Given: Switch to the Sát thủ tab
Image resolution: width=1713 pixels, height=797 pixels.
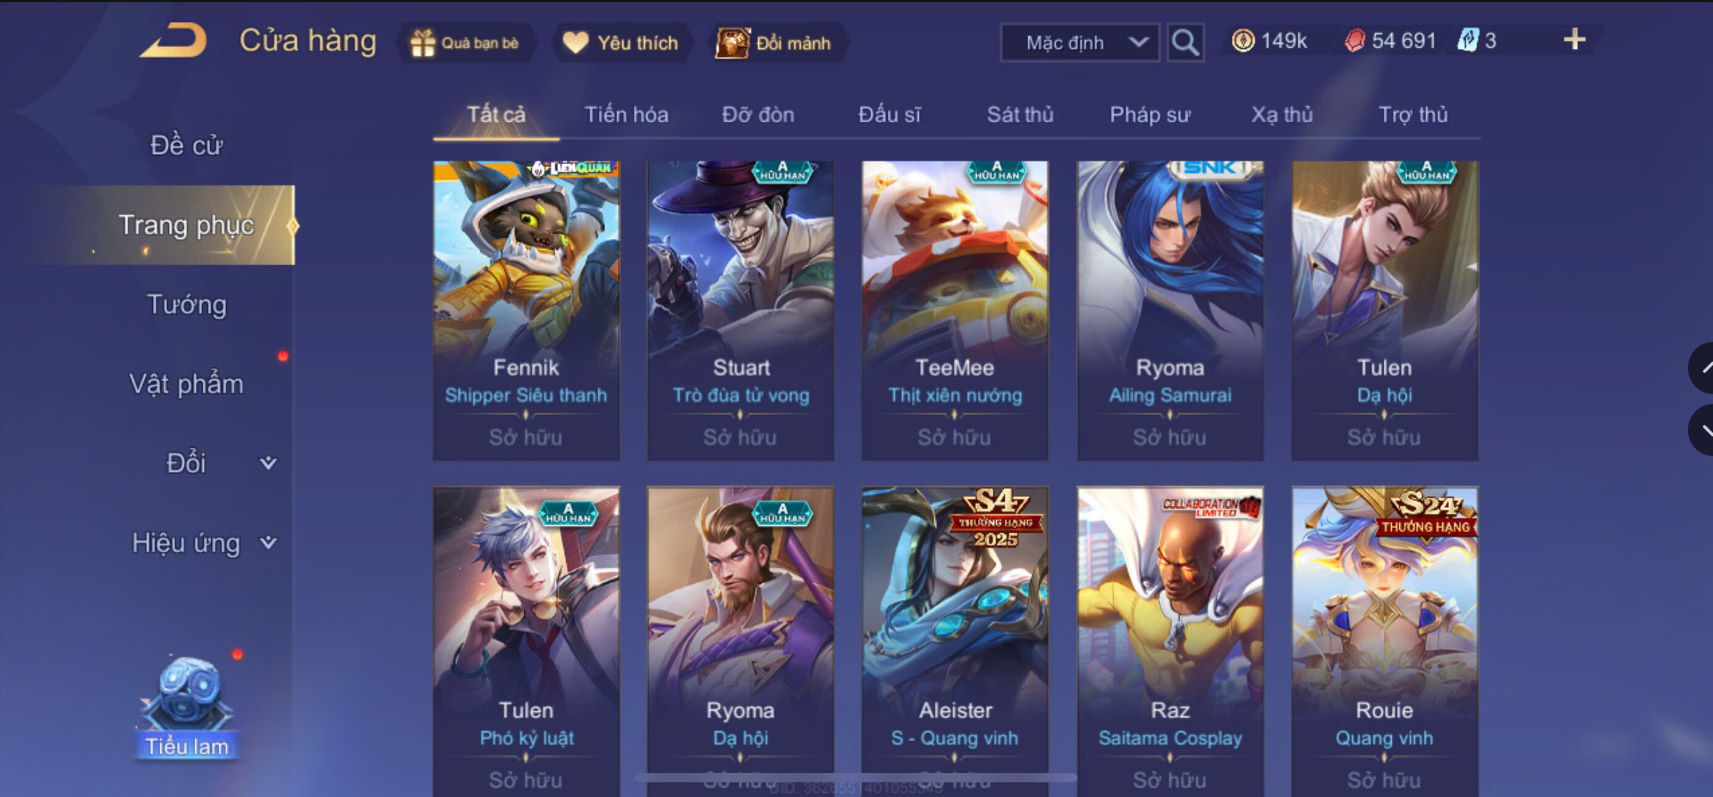Looking at the screenshot, I should tap(1020, 115).
